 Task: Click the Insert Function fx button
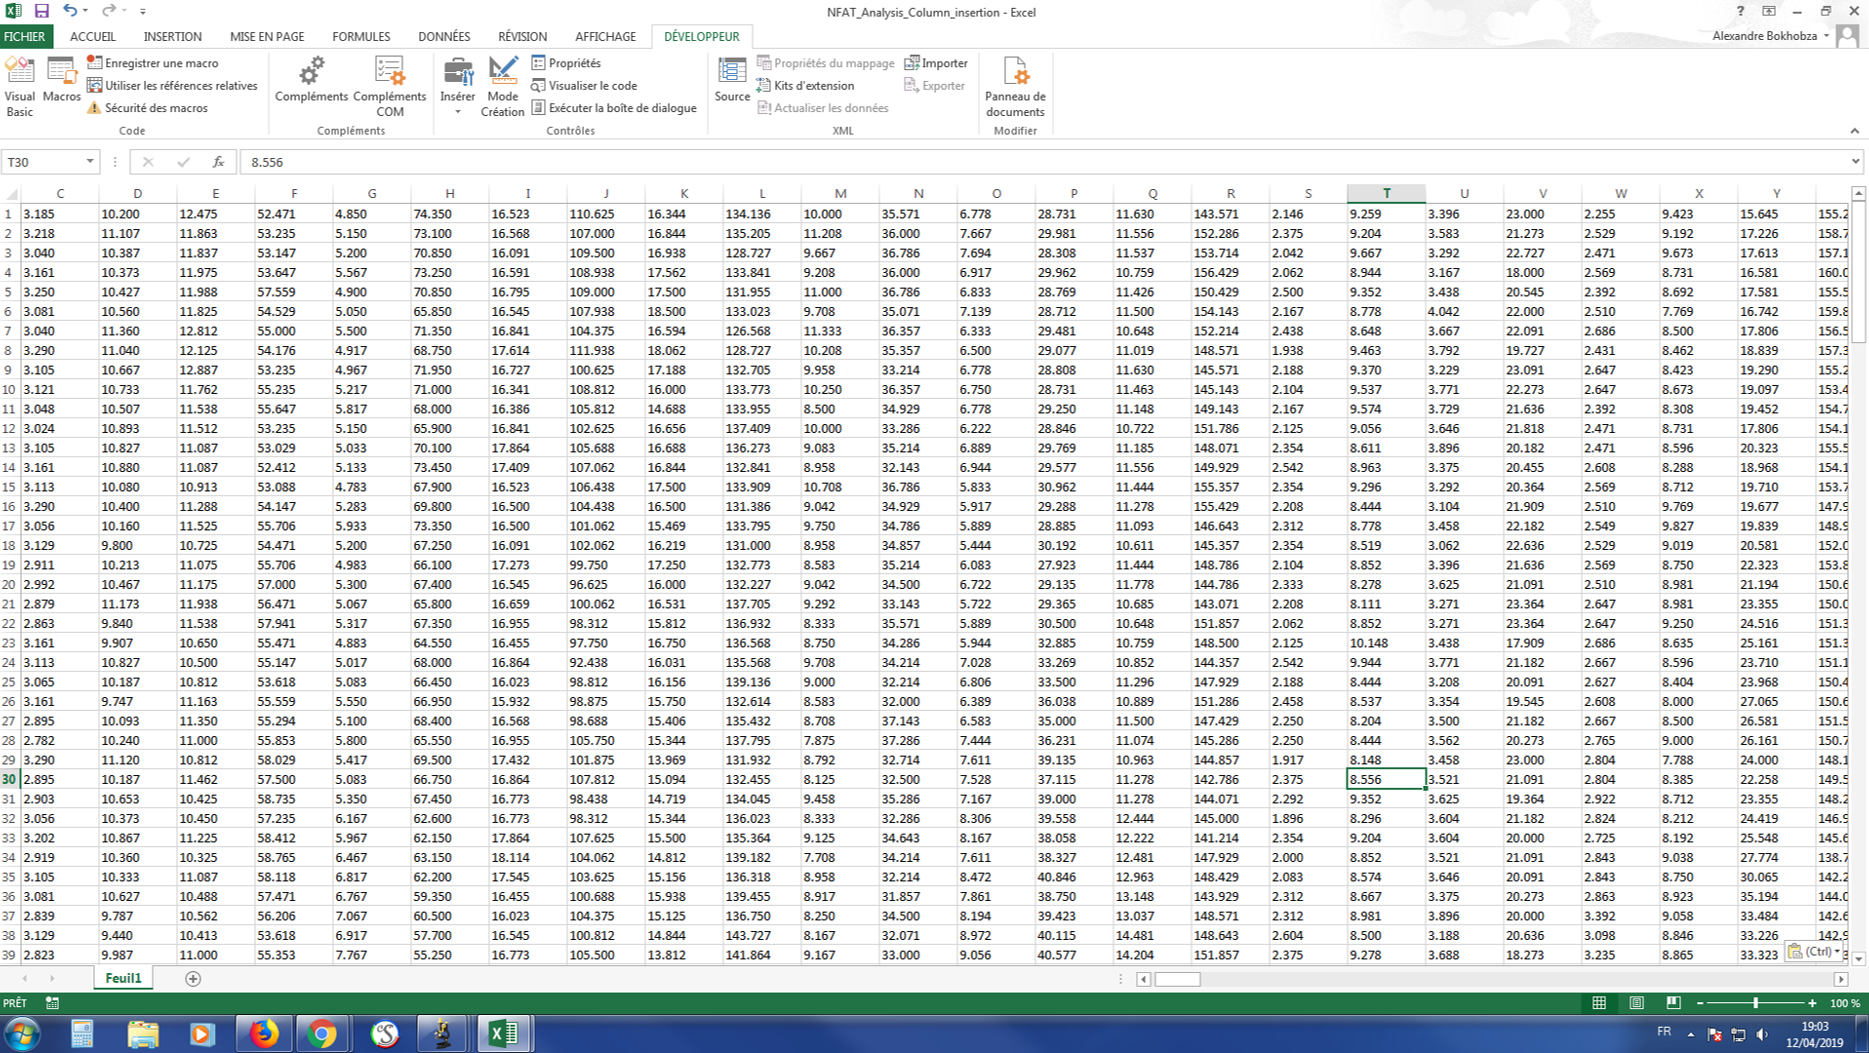point(218,162)
